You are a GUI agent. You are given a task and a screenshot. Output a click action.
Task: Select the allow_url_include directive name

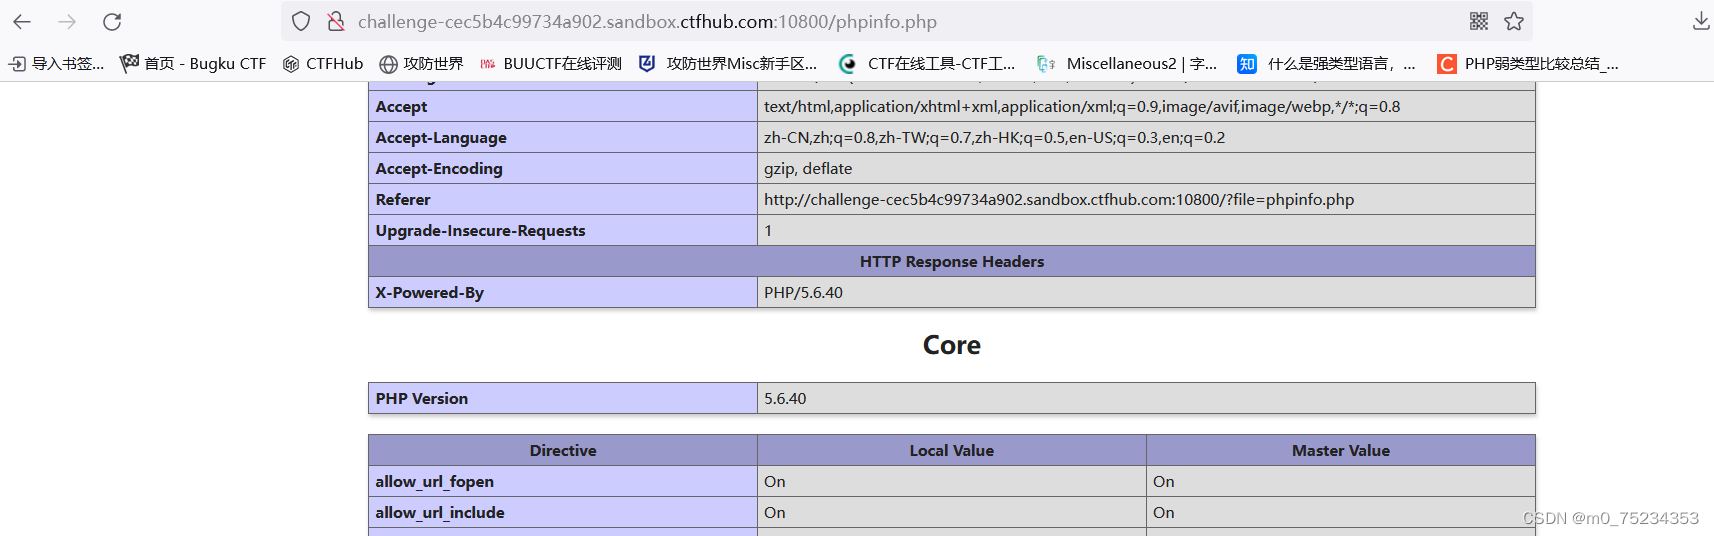click(x=440, y=512)
